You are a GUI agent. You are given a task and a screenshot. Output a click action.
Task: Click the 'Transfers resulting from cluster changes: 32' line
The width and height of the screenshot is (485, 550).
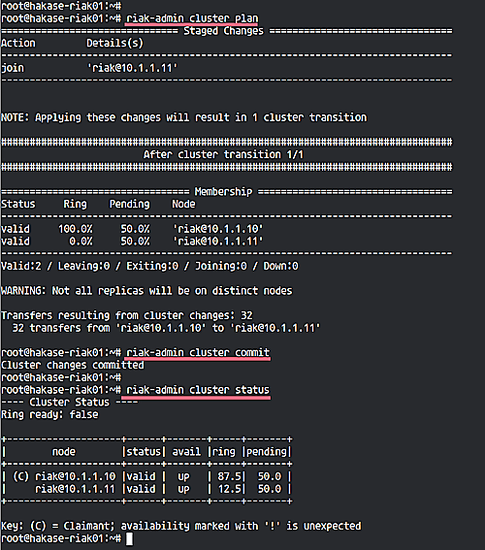click(x=127, y=315)
